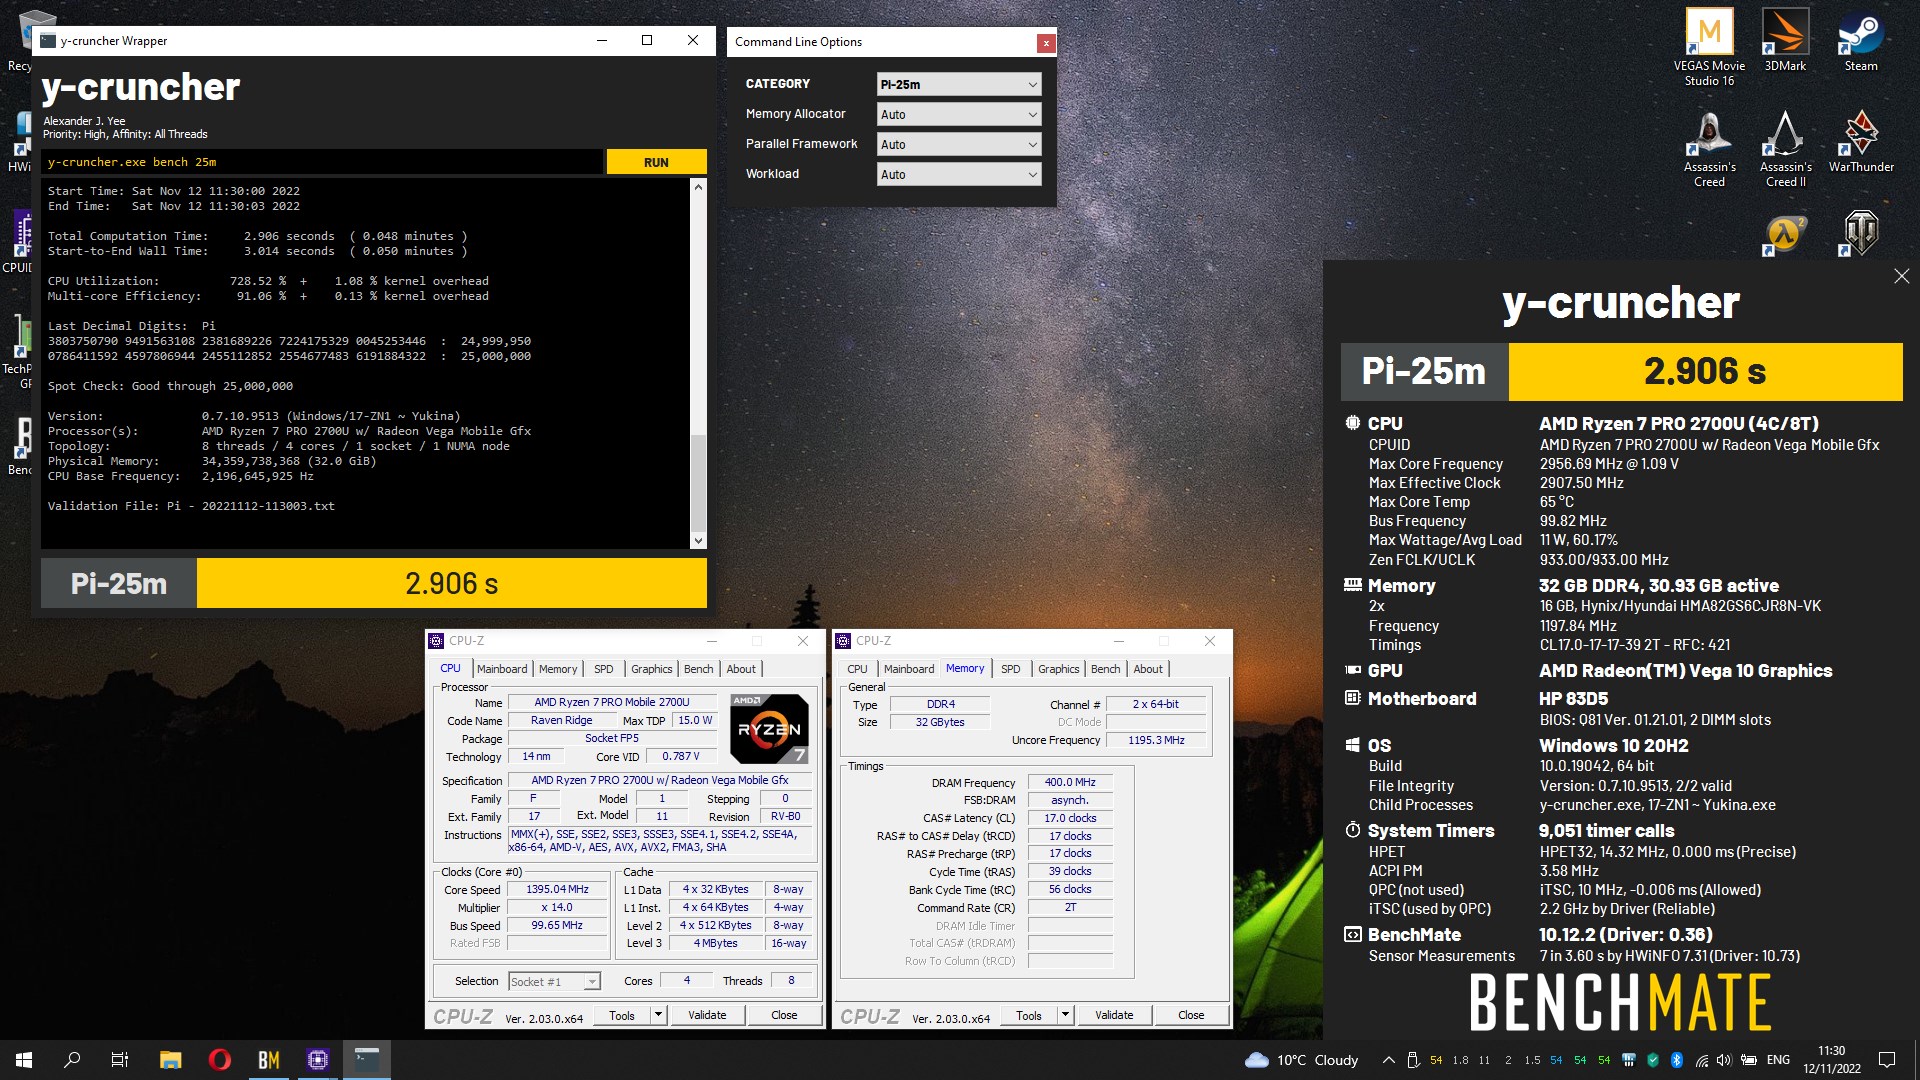Viewport: 1920px width, 1080px height.
Task: Select the Graphics tab in left CPU-Z
Action: (651, 669)
